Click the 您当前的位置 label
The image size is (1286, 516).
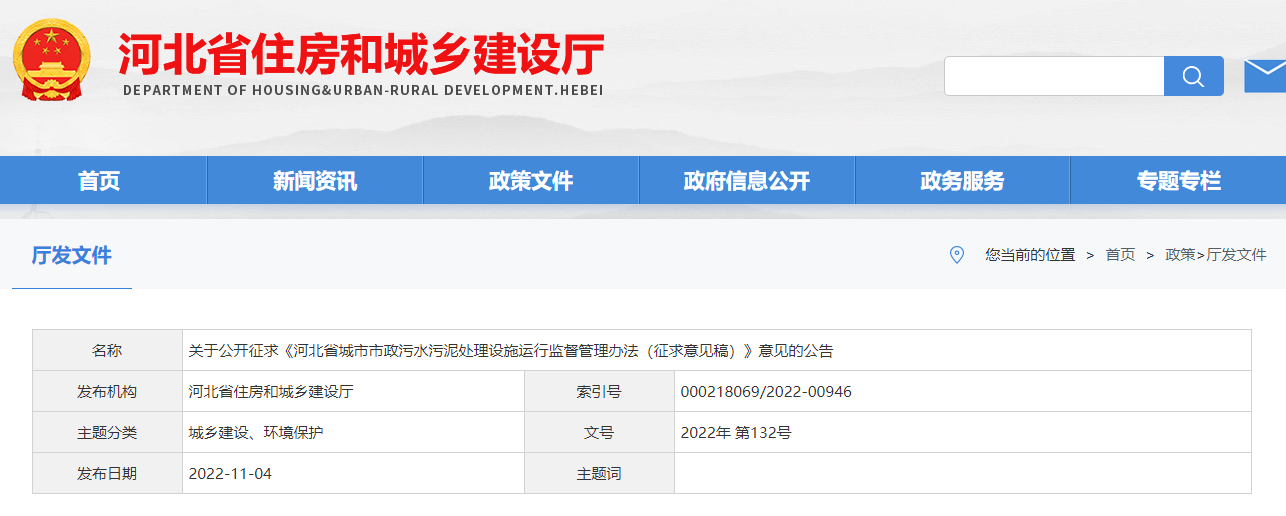(x=1030, y=255)
